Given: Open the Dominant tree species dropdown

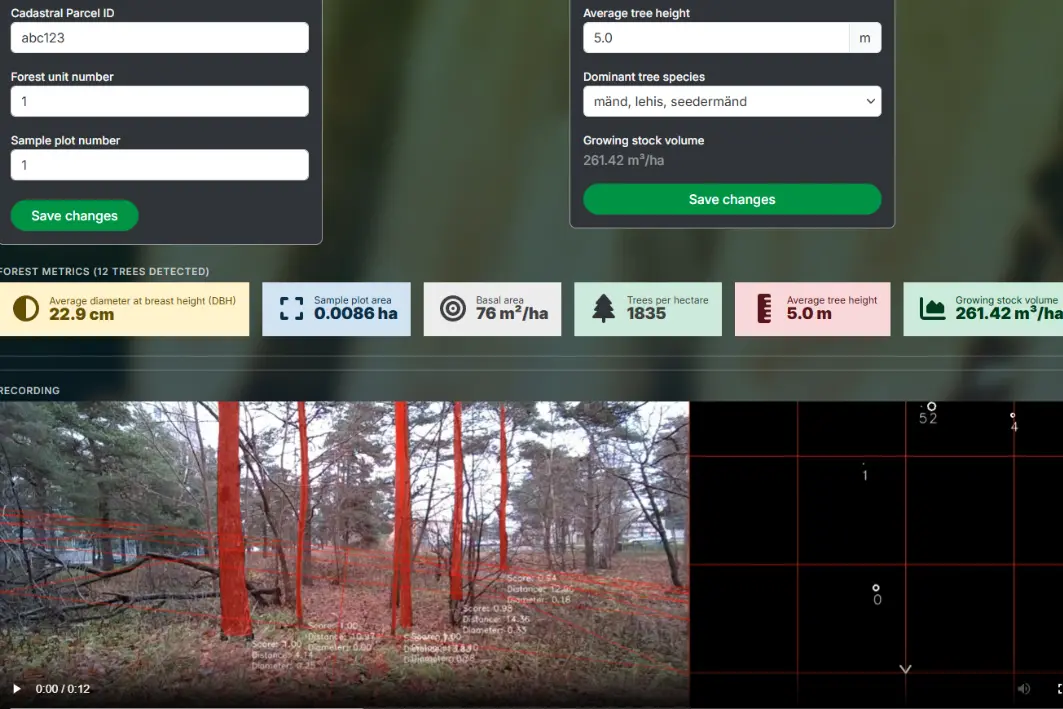Looking at the screenshot, I should (x=732, y=102).
